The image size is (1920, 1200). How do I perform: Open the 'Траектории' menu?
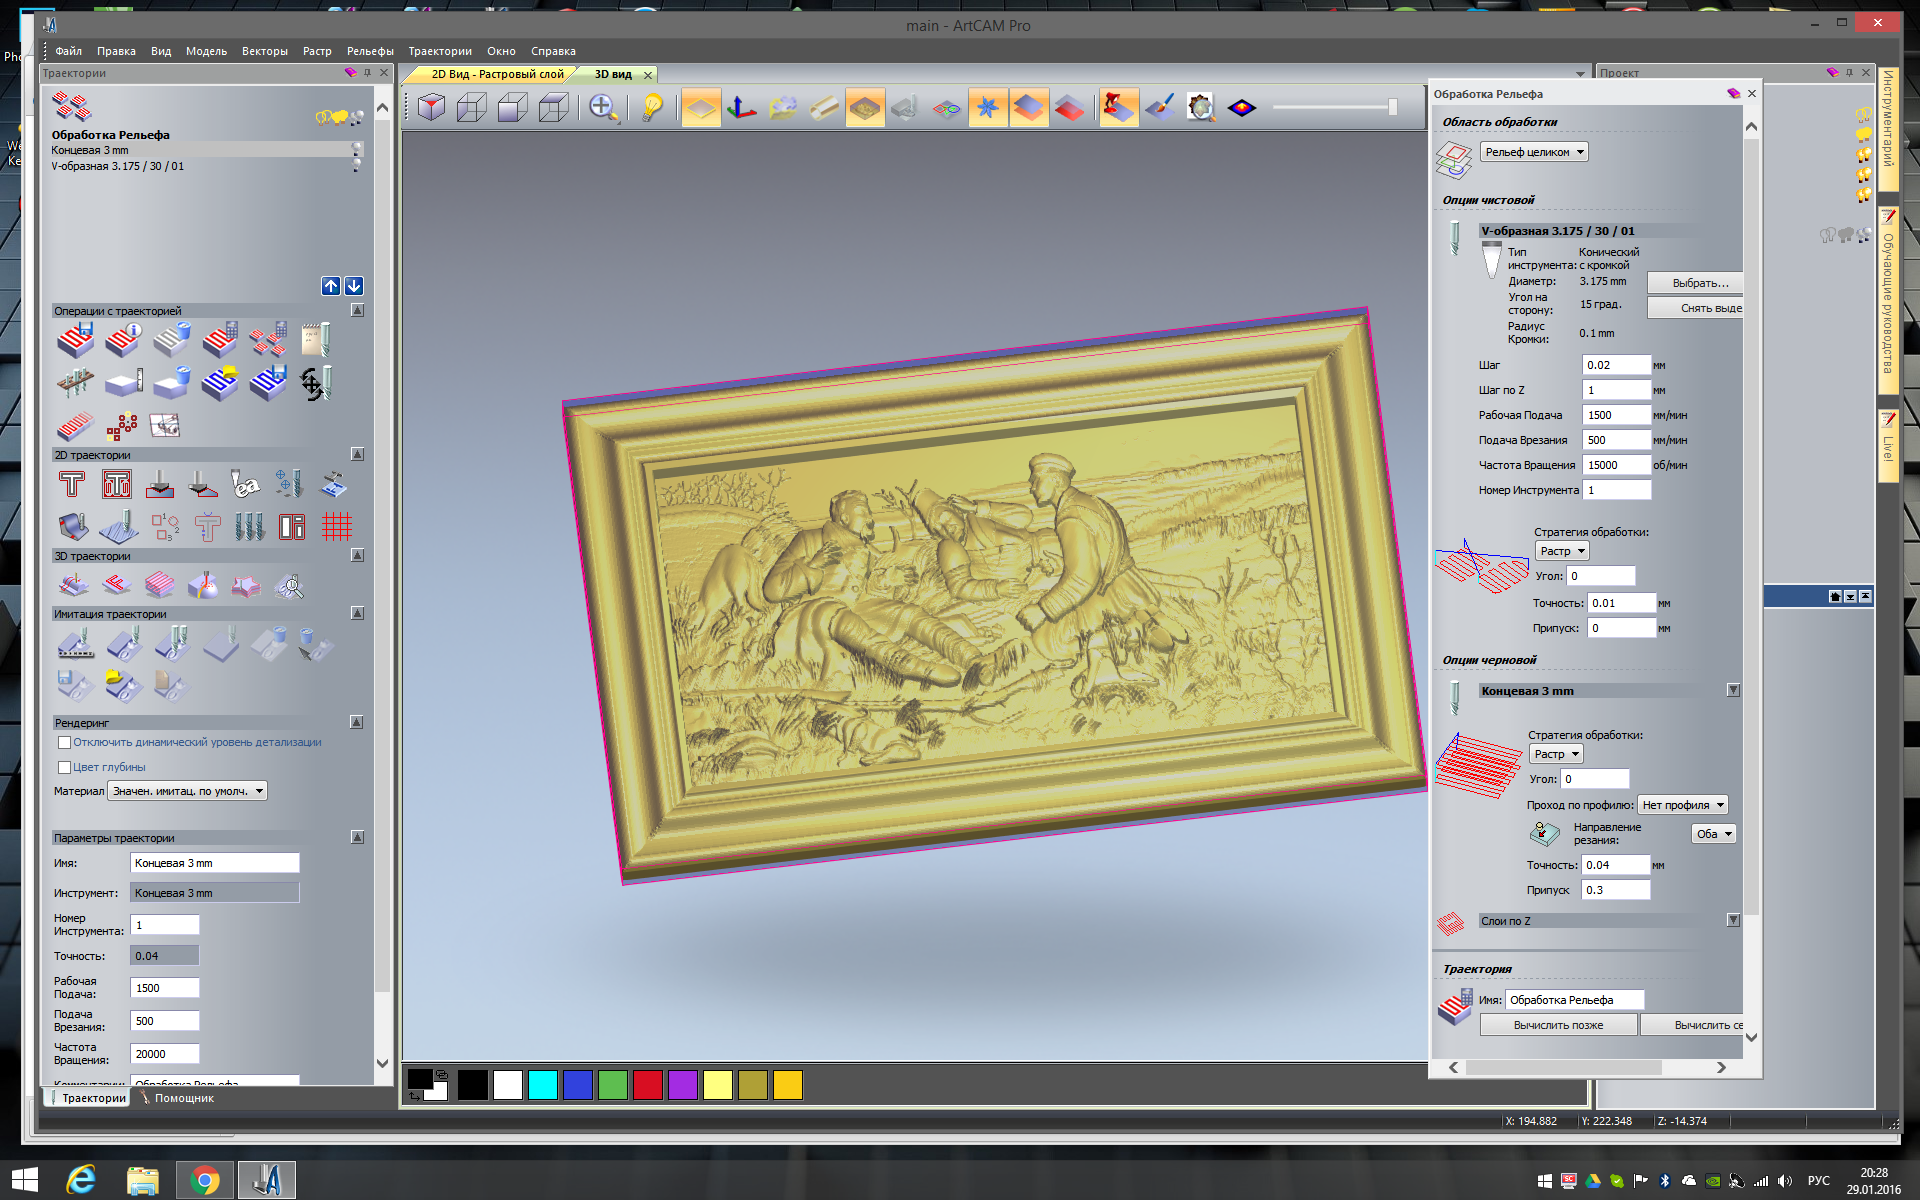pyautogui.click(x=439, y=51)
